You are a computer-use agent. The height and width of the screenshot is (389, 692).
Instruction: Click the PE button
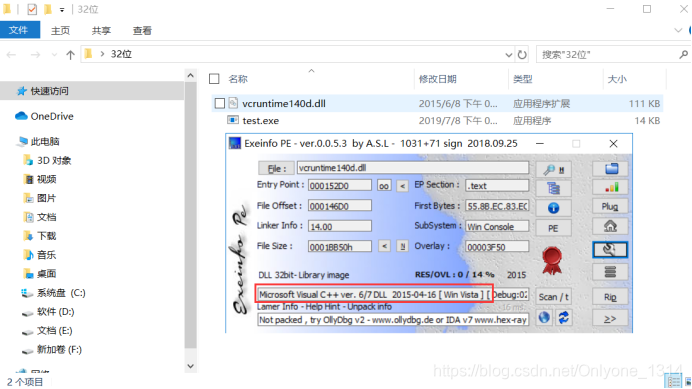(x=553, y=228)
